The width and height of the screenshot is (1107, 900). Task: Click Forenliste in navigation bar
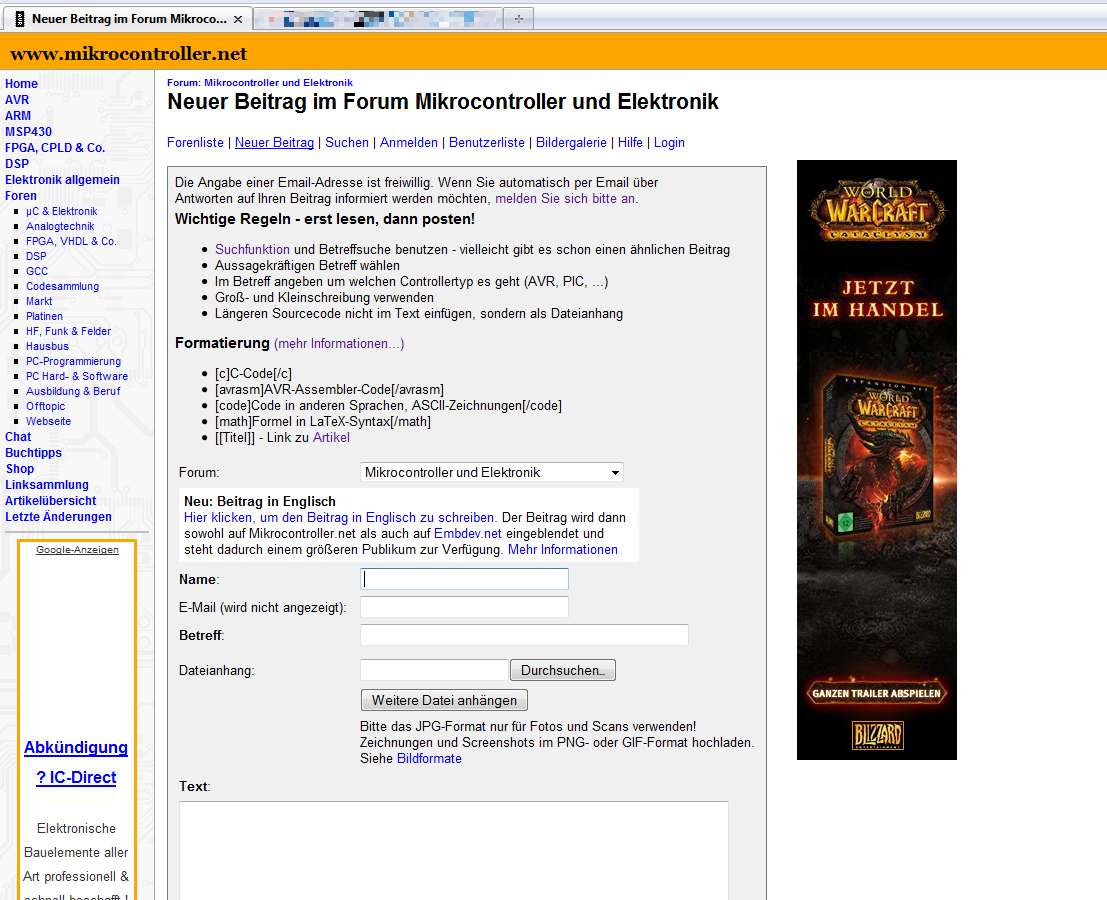pyautogui.click(x=195, y=143)
